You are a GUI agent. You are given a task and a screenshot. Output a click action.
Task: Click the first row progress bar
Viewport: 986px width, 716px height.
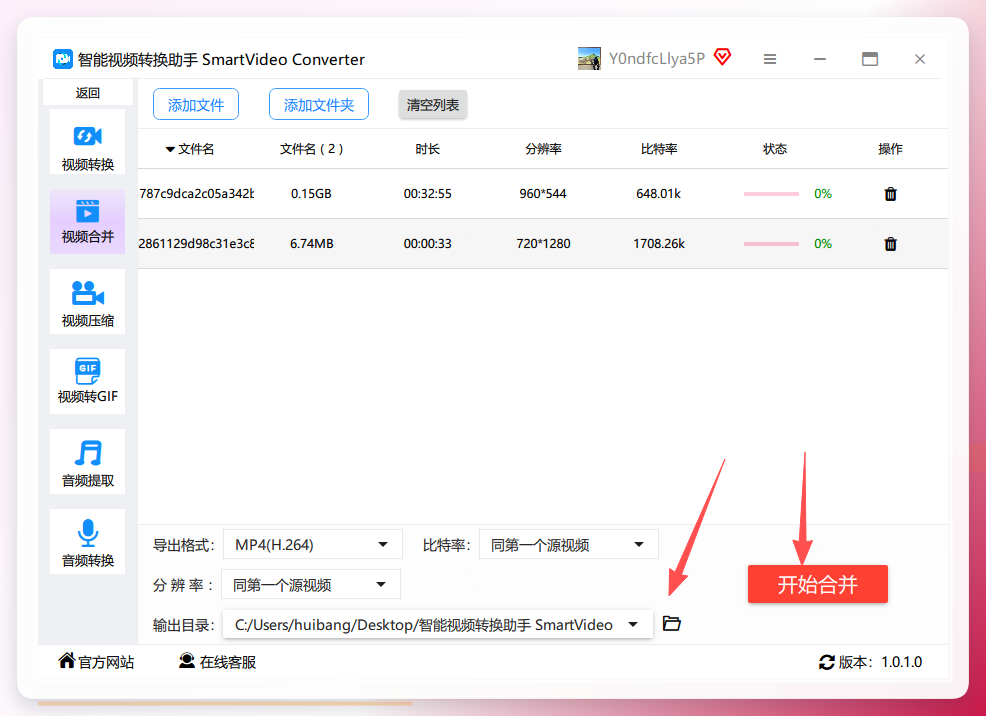click(x=771, y=194)
